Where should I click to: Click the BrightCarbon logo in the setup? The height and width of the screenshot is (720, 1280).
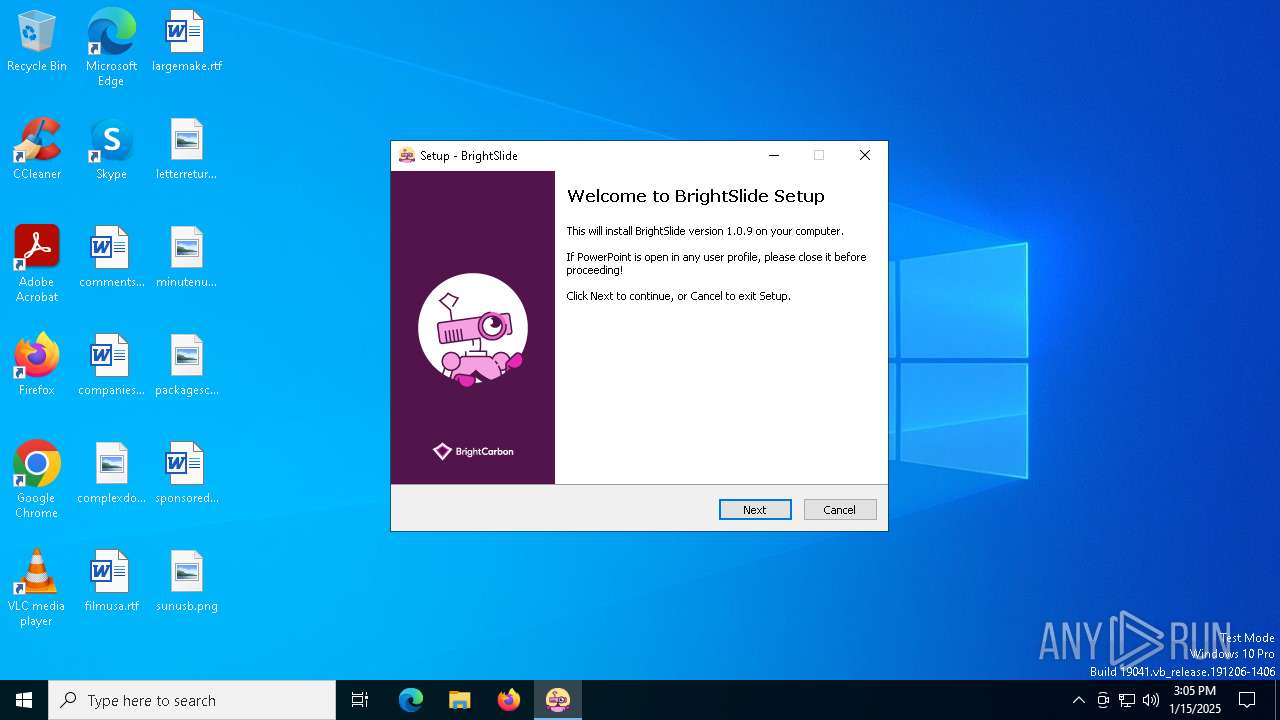point(473,451)
